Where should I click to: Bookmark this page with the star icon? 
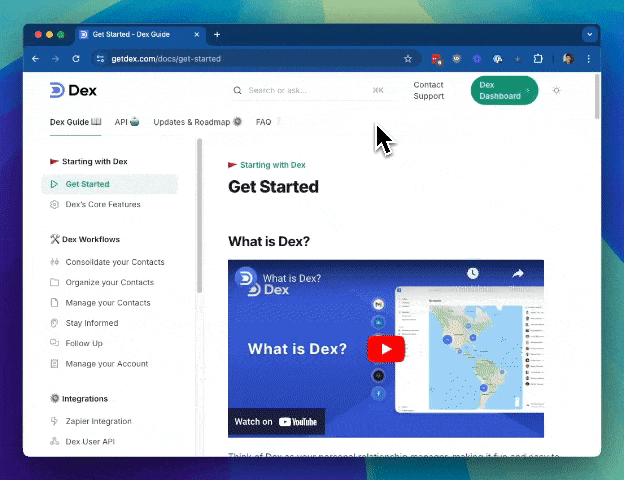point(408,59)
